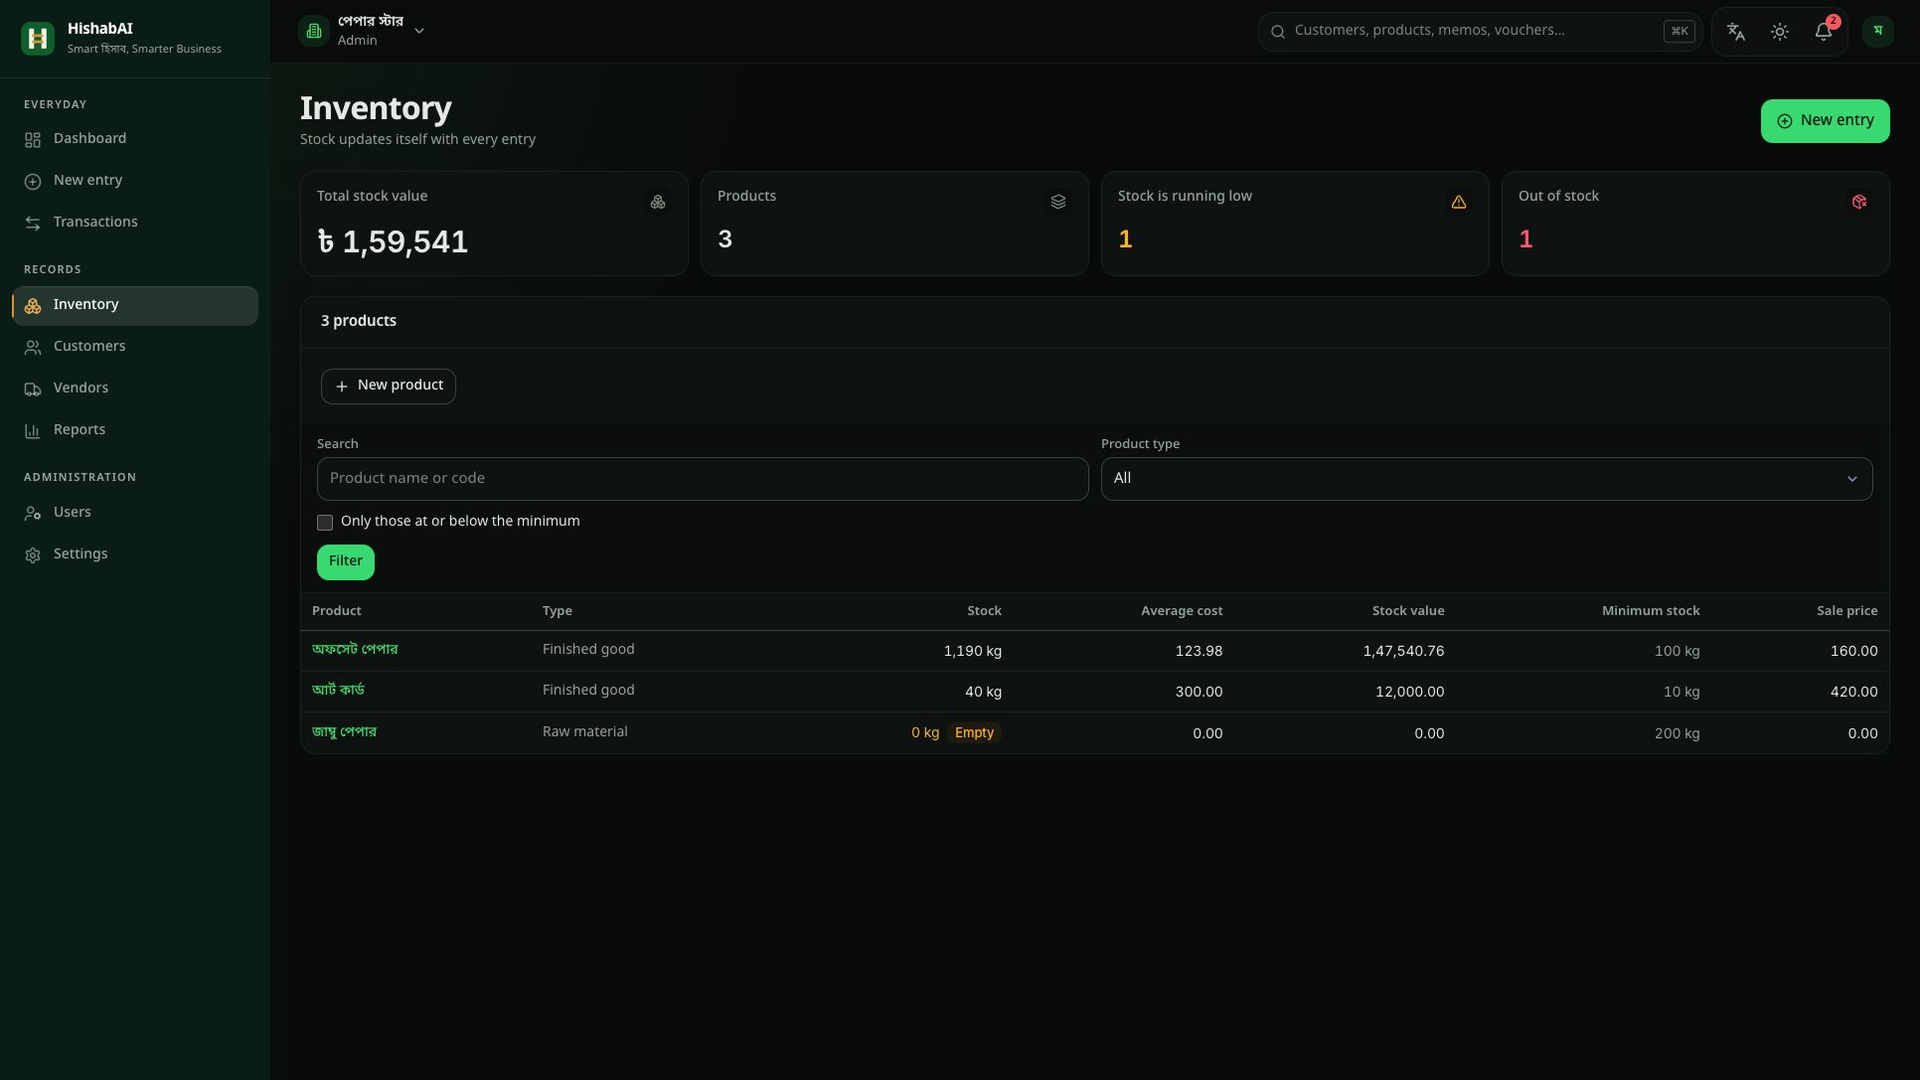Click the low stock warning triangle icon
1920x1080 pixels.
[1459, 202]
